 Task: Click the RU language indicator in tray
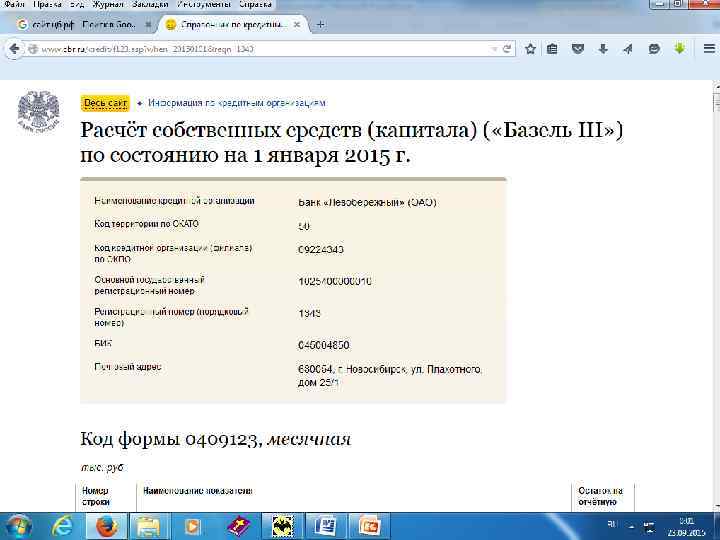[612, 524]
